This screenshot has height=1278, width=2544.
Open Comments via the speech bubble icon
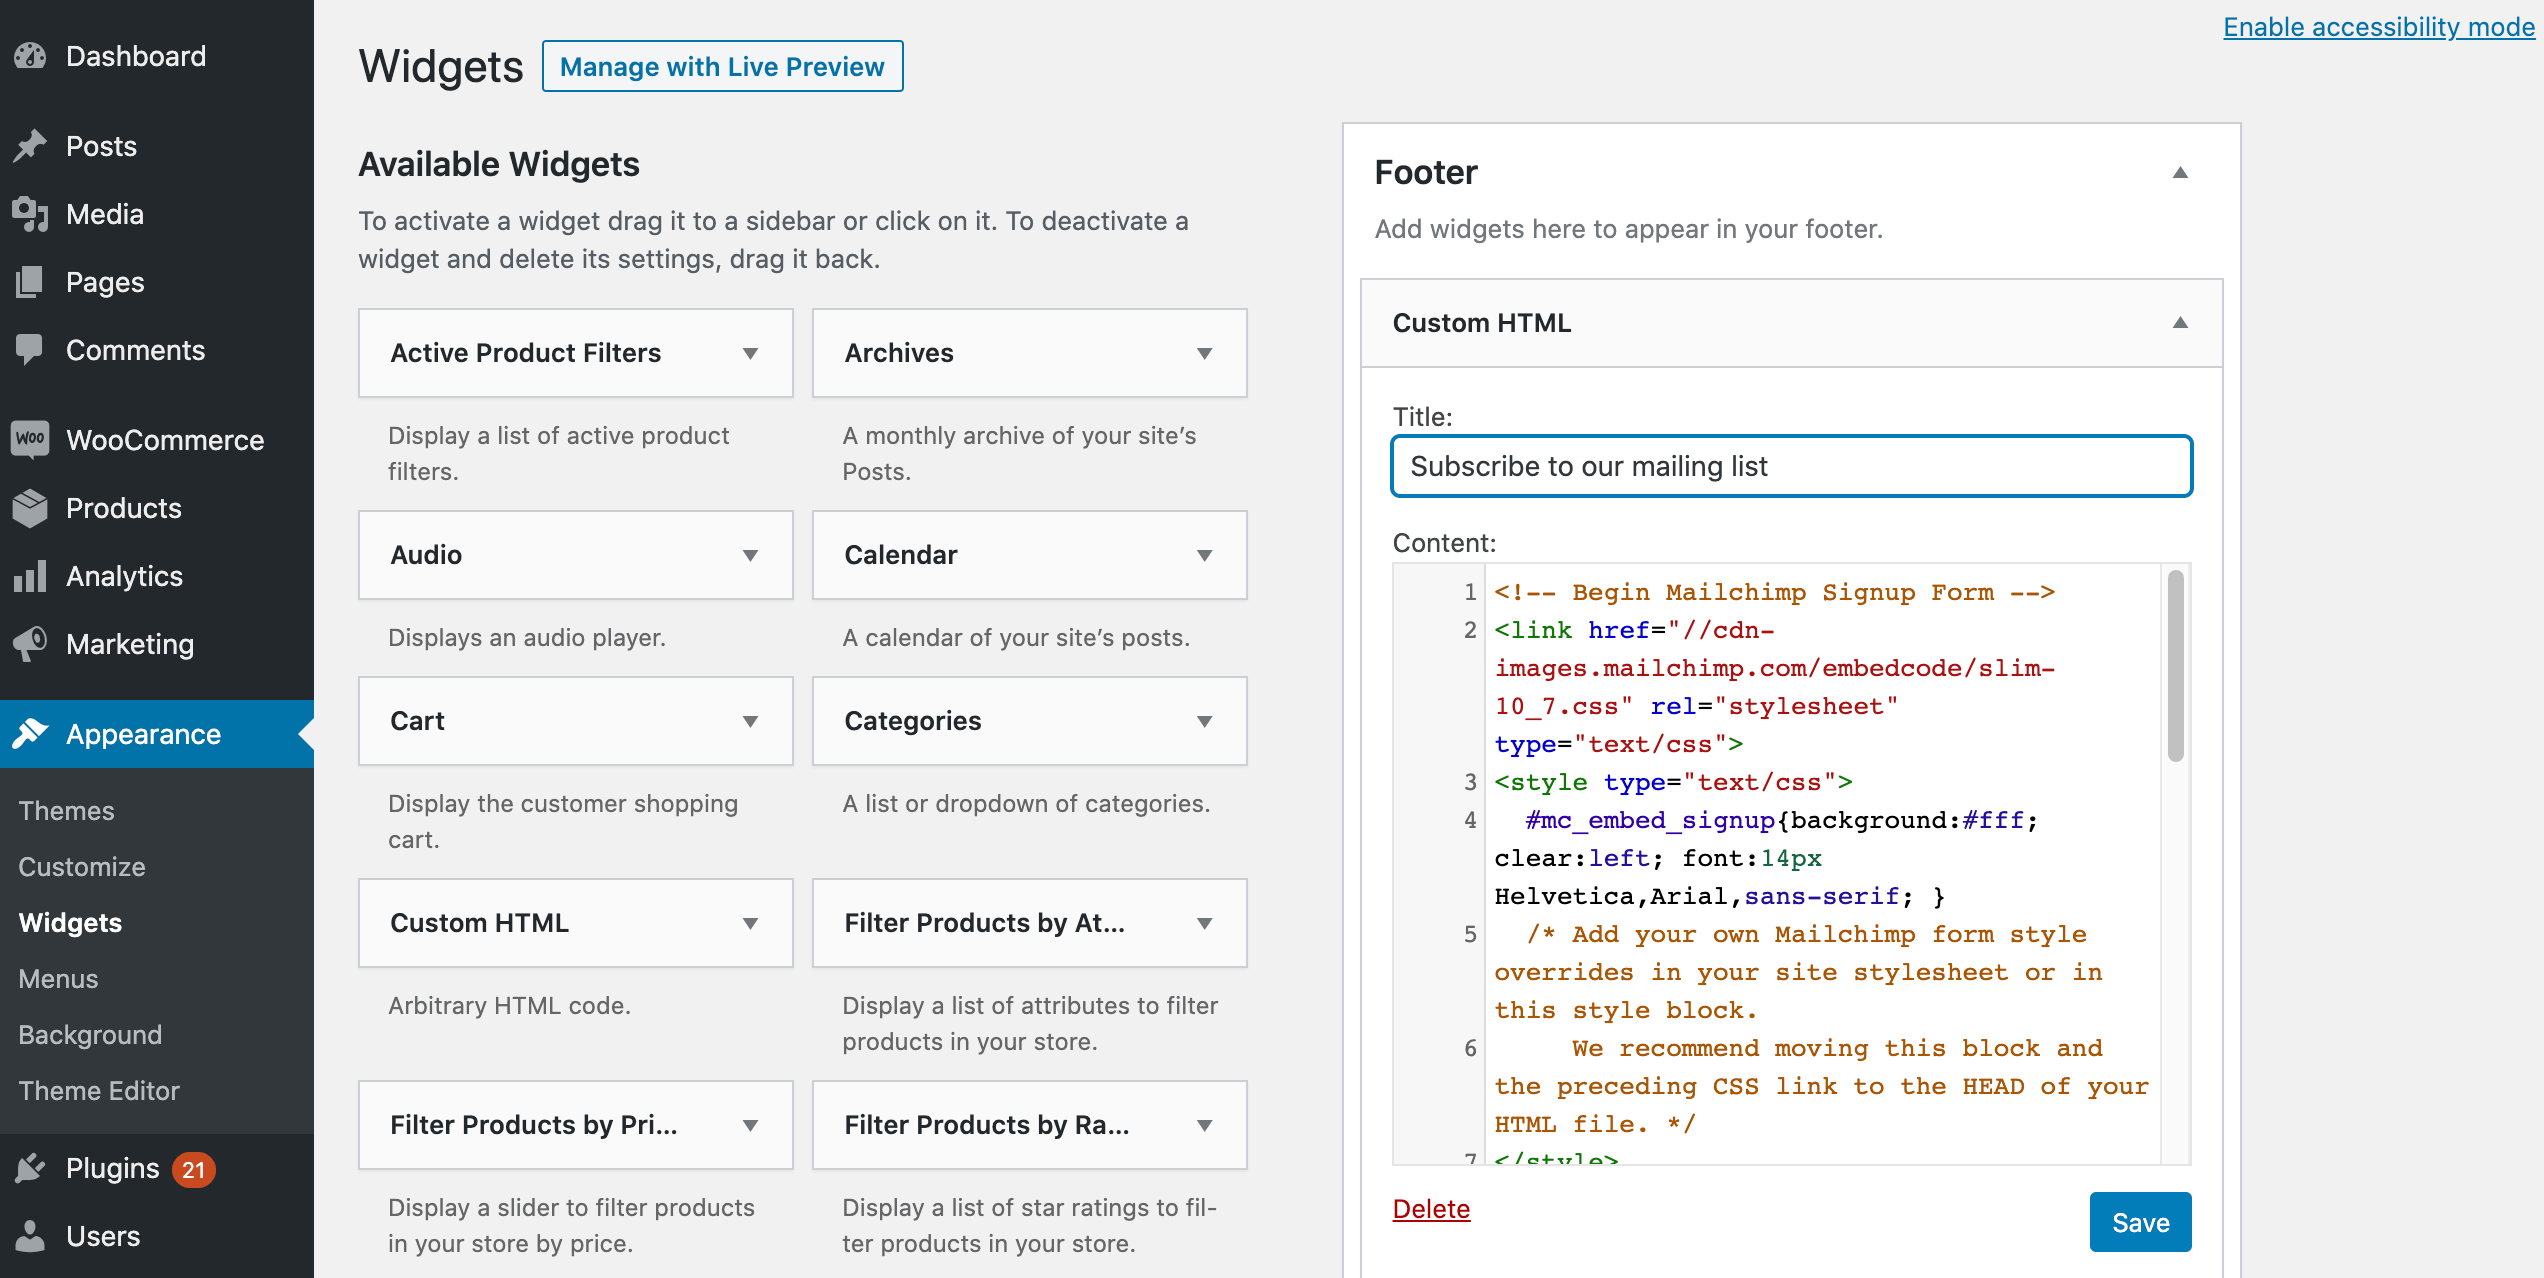pyautogui.click(x=30, y=350)
